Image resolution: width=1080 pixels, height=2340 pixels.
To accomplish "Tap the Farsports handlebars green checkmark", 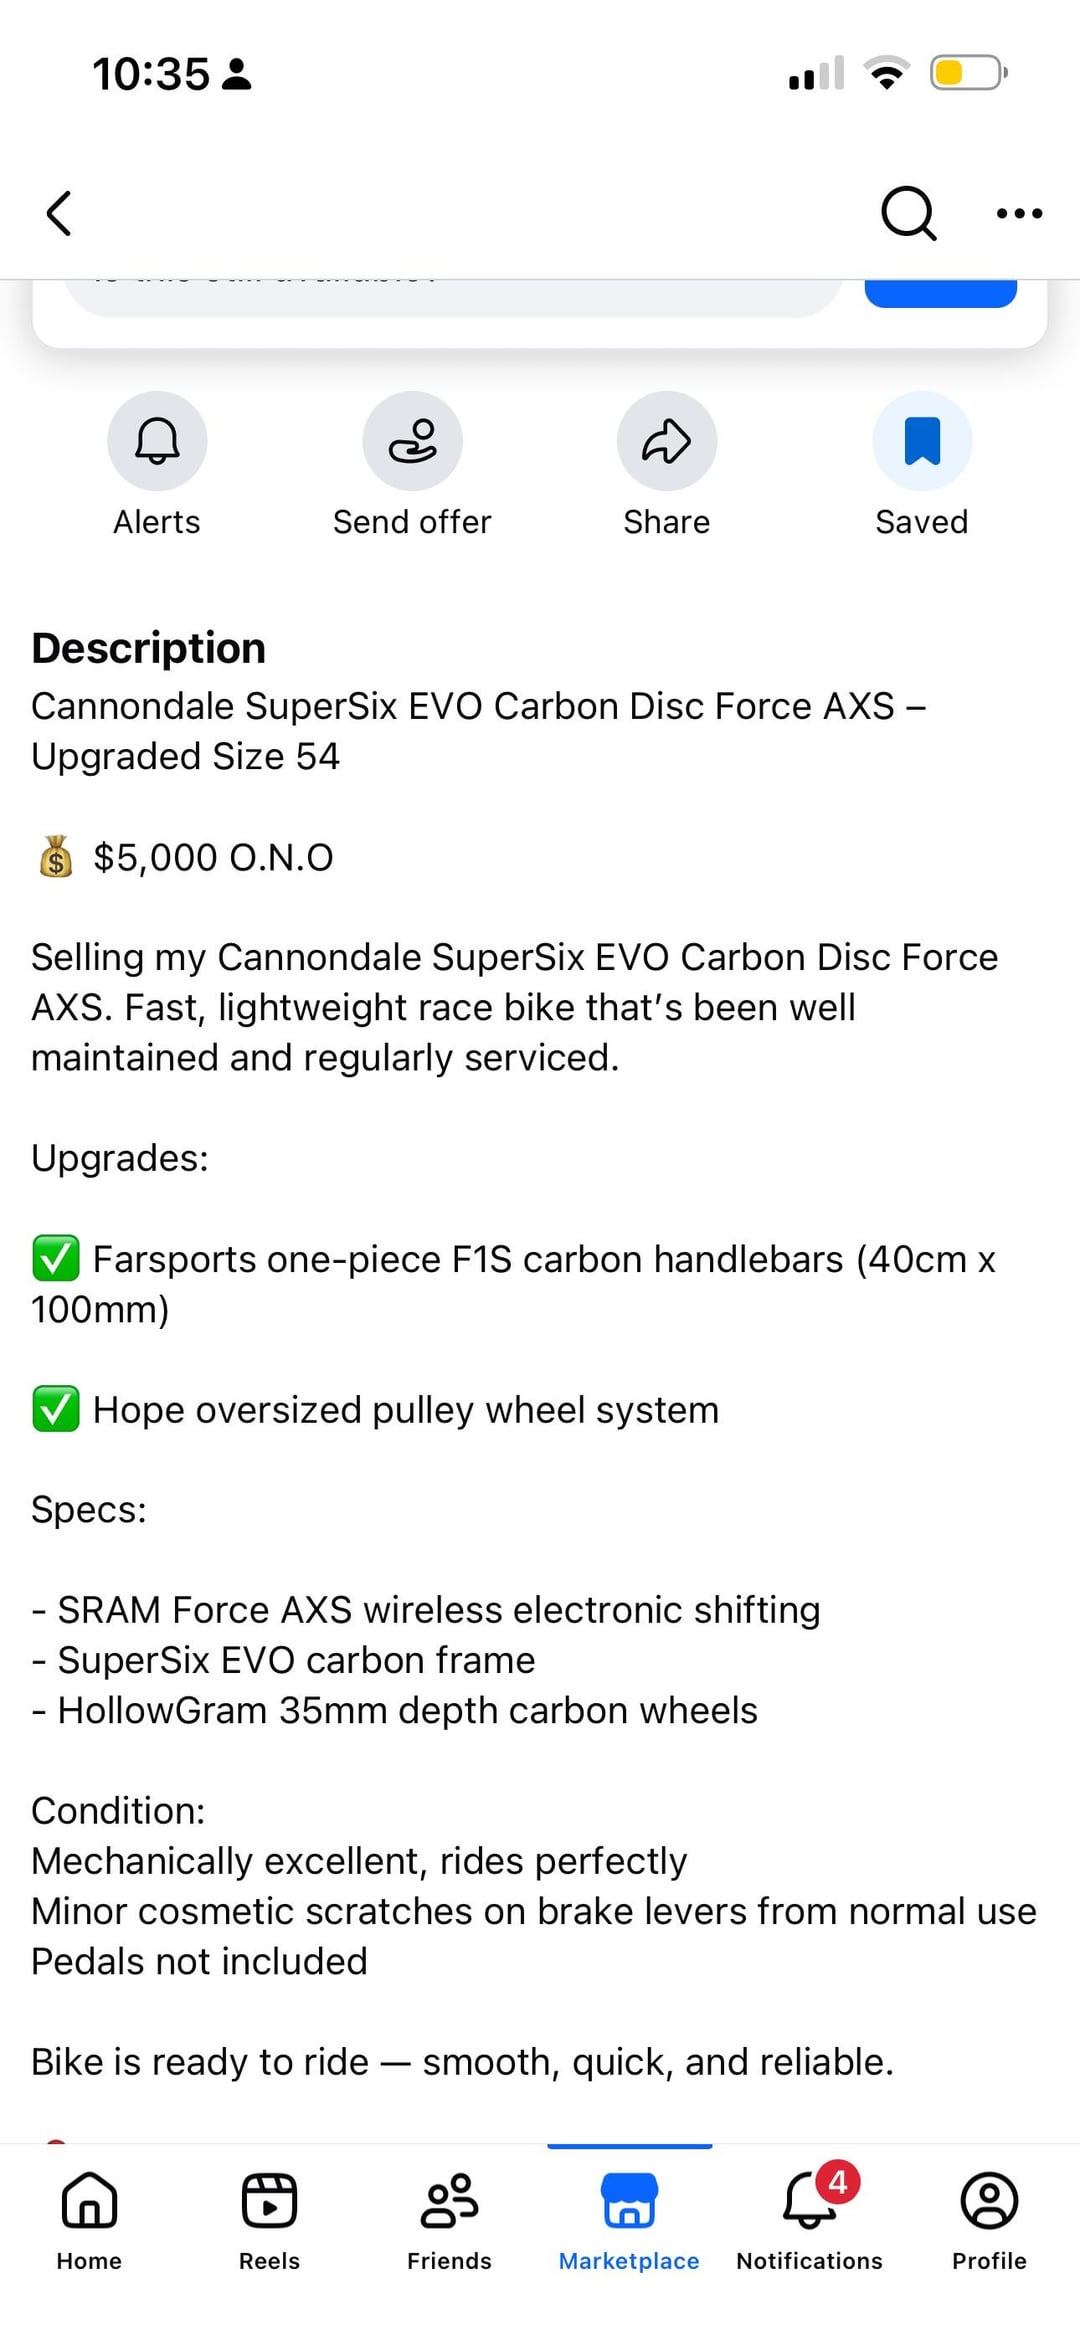I will pyautogui.click(x=56, y=1258).
